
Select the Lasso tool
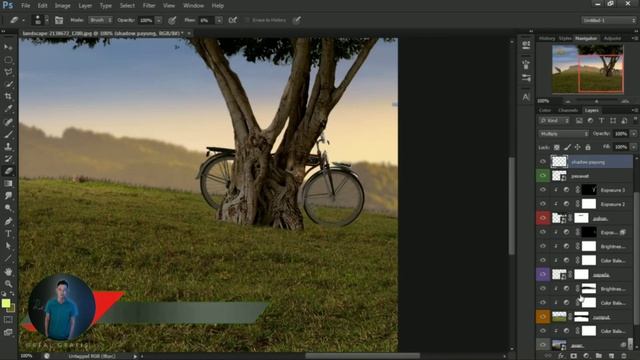(x=8, y=72)
